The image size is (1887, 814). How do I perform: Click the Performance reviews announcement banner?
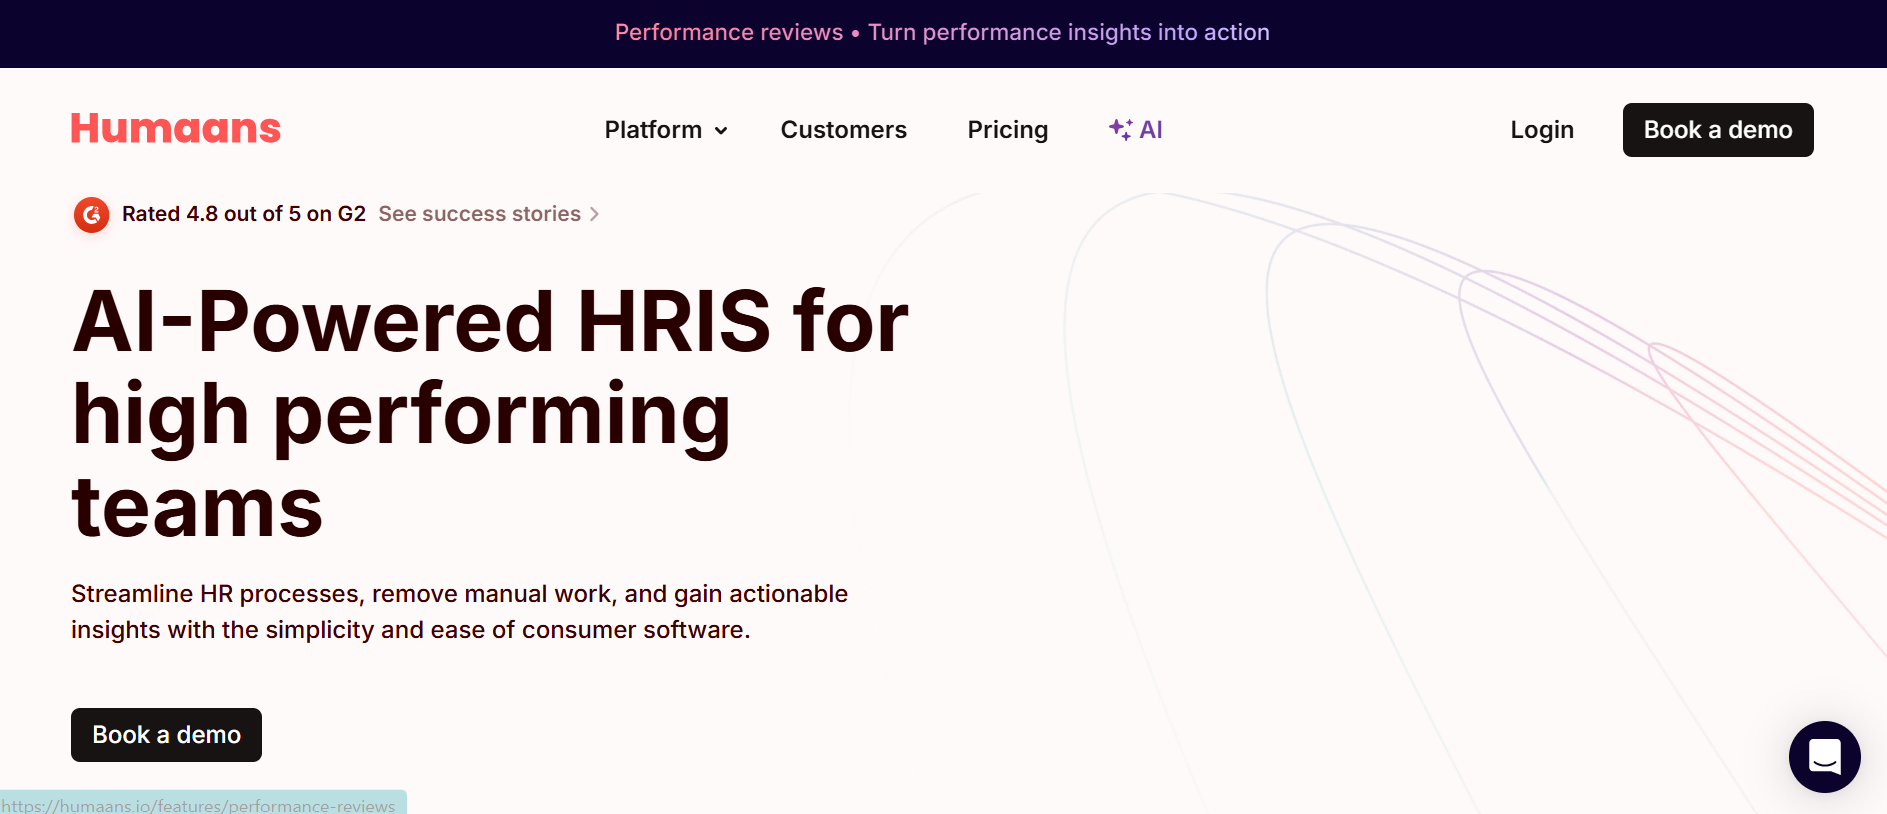tap(942, 32)
